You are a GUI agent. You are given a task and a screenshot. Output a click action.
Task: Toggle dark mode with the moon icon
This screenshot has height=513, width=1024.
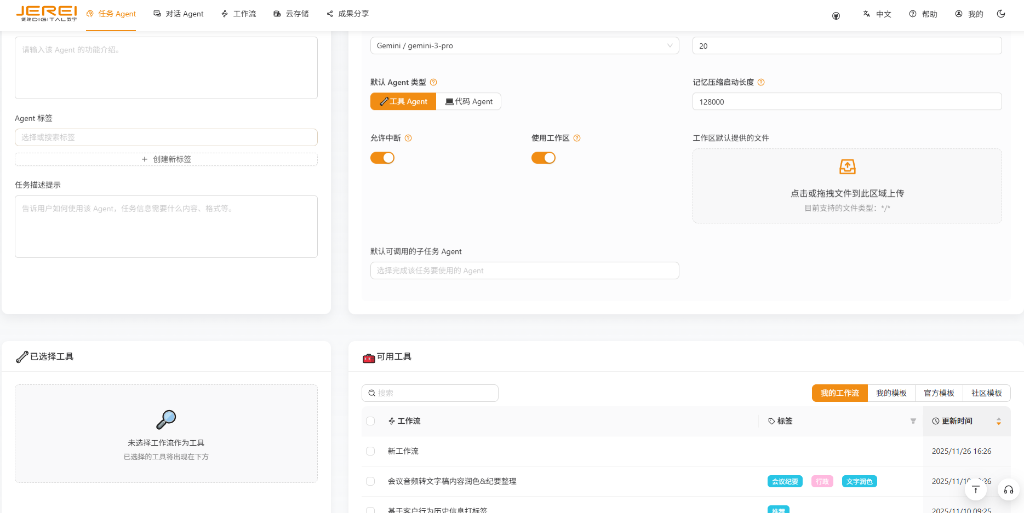coord(1001,14)
